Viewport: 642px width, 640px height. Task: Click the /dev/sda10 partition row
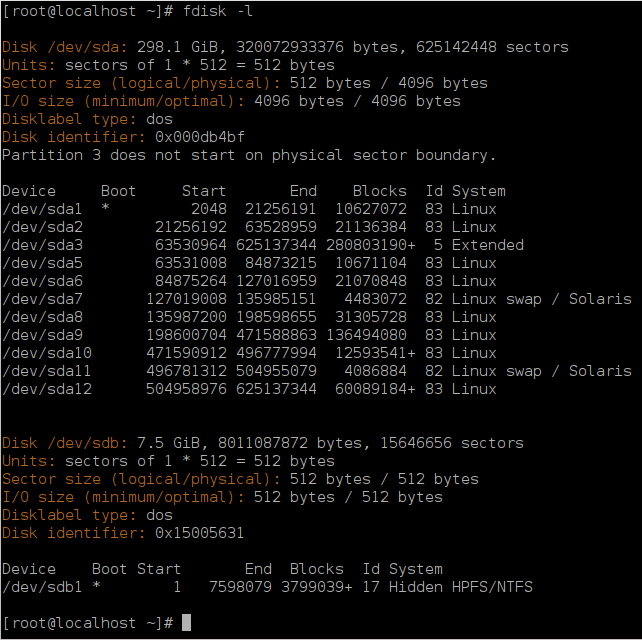(249, 353)
